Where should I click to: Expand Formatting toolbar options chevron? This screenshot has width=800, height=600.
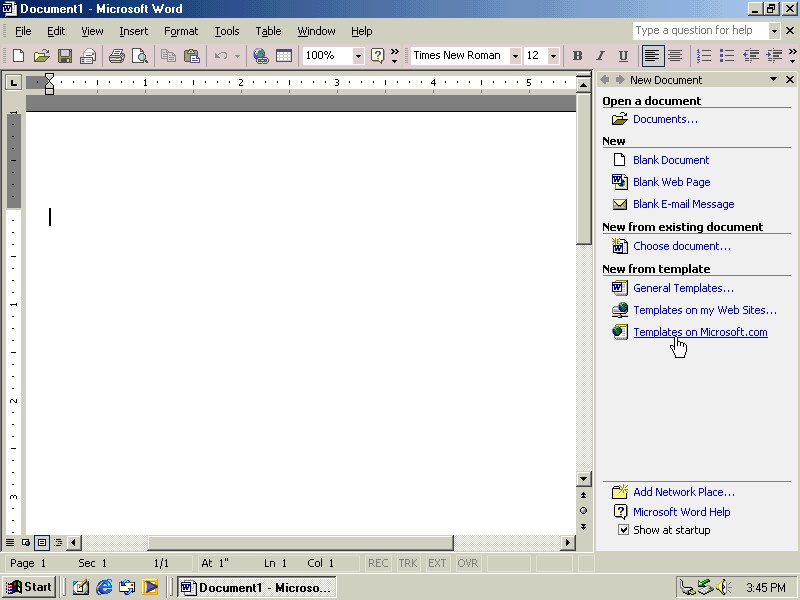point(792,56)
